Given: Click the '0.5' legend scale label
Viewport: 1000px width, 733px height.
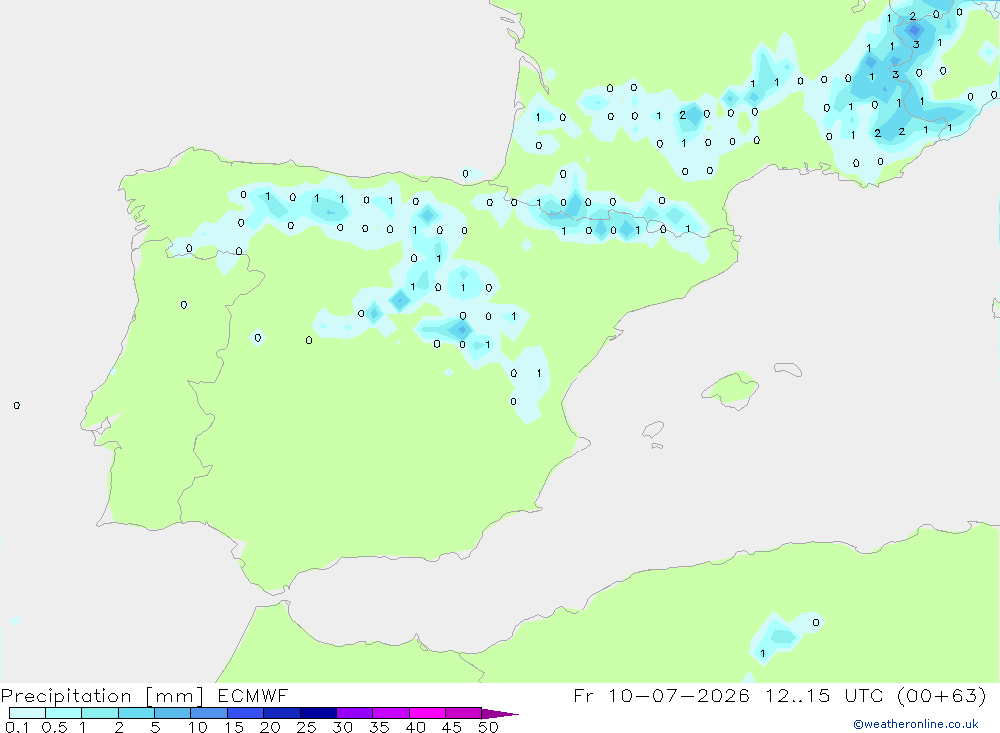Looking at the screenshot, I should [54, 727].
